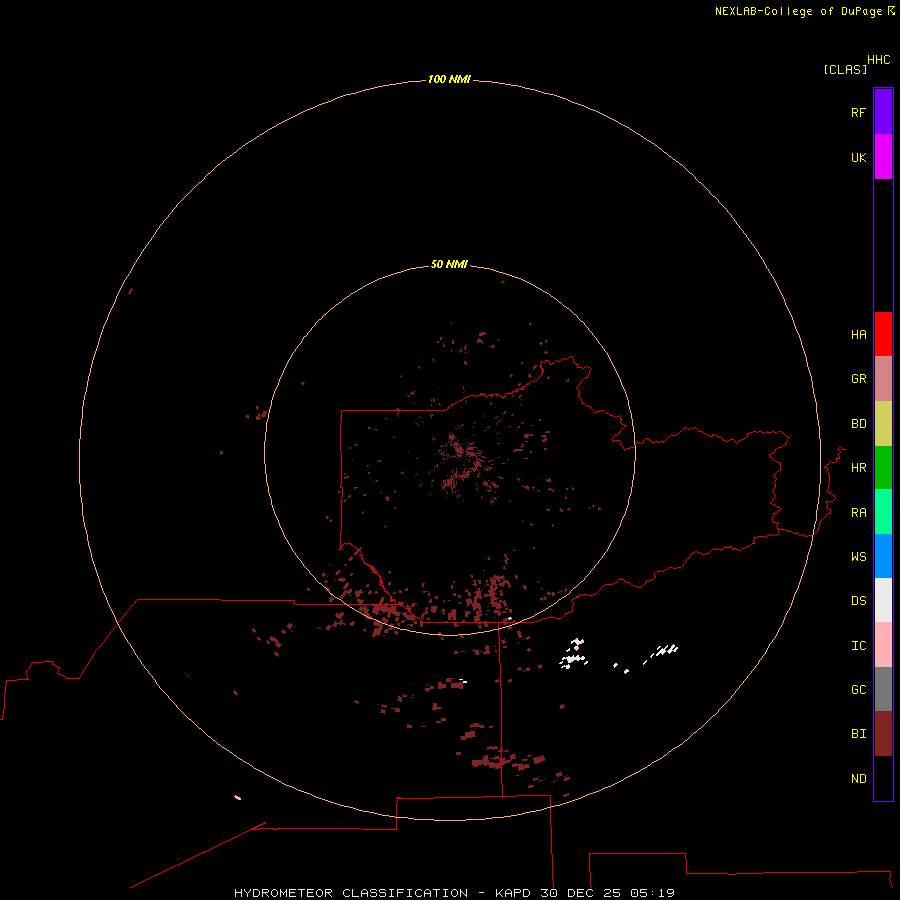This screenshot has width=900, height=900.
Task: Click the GR legend label
Action: coord(858,379)
